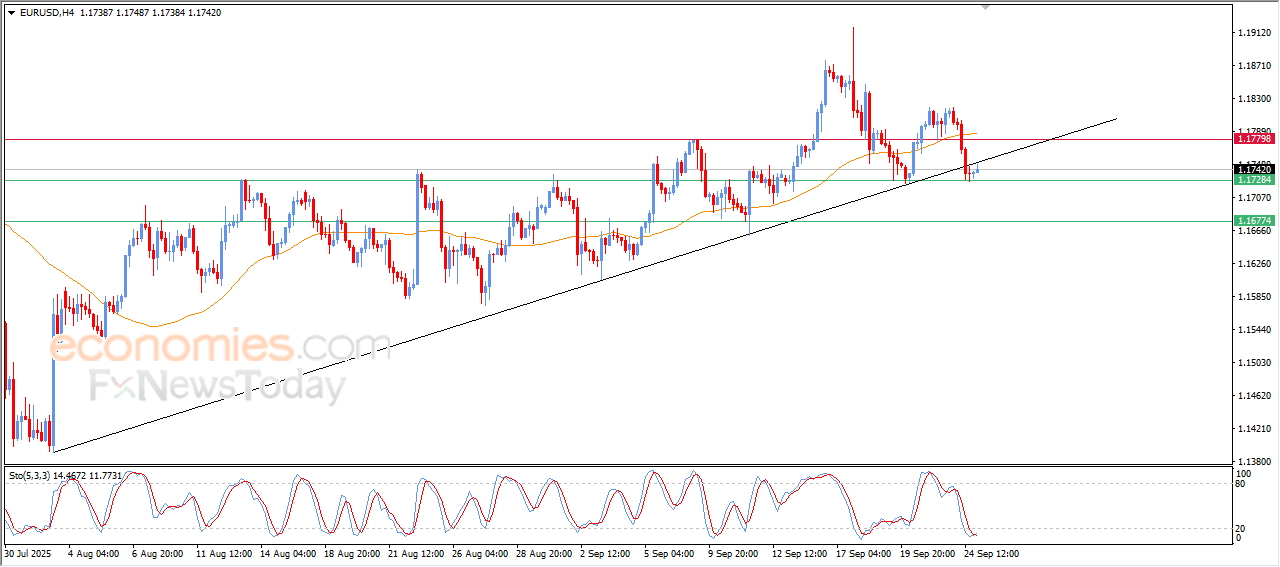The image size is (1280, 567).
Task: Click the 1.18710 price scale value
Action: click(1254, 66)
